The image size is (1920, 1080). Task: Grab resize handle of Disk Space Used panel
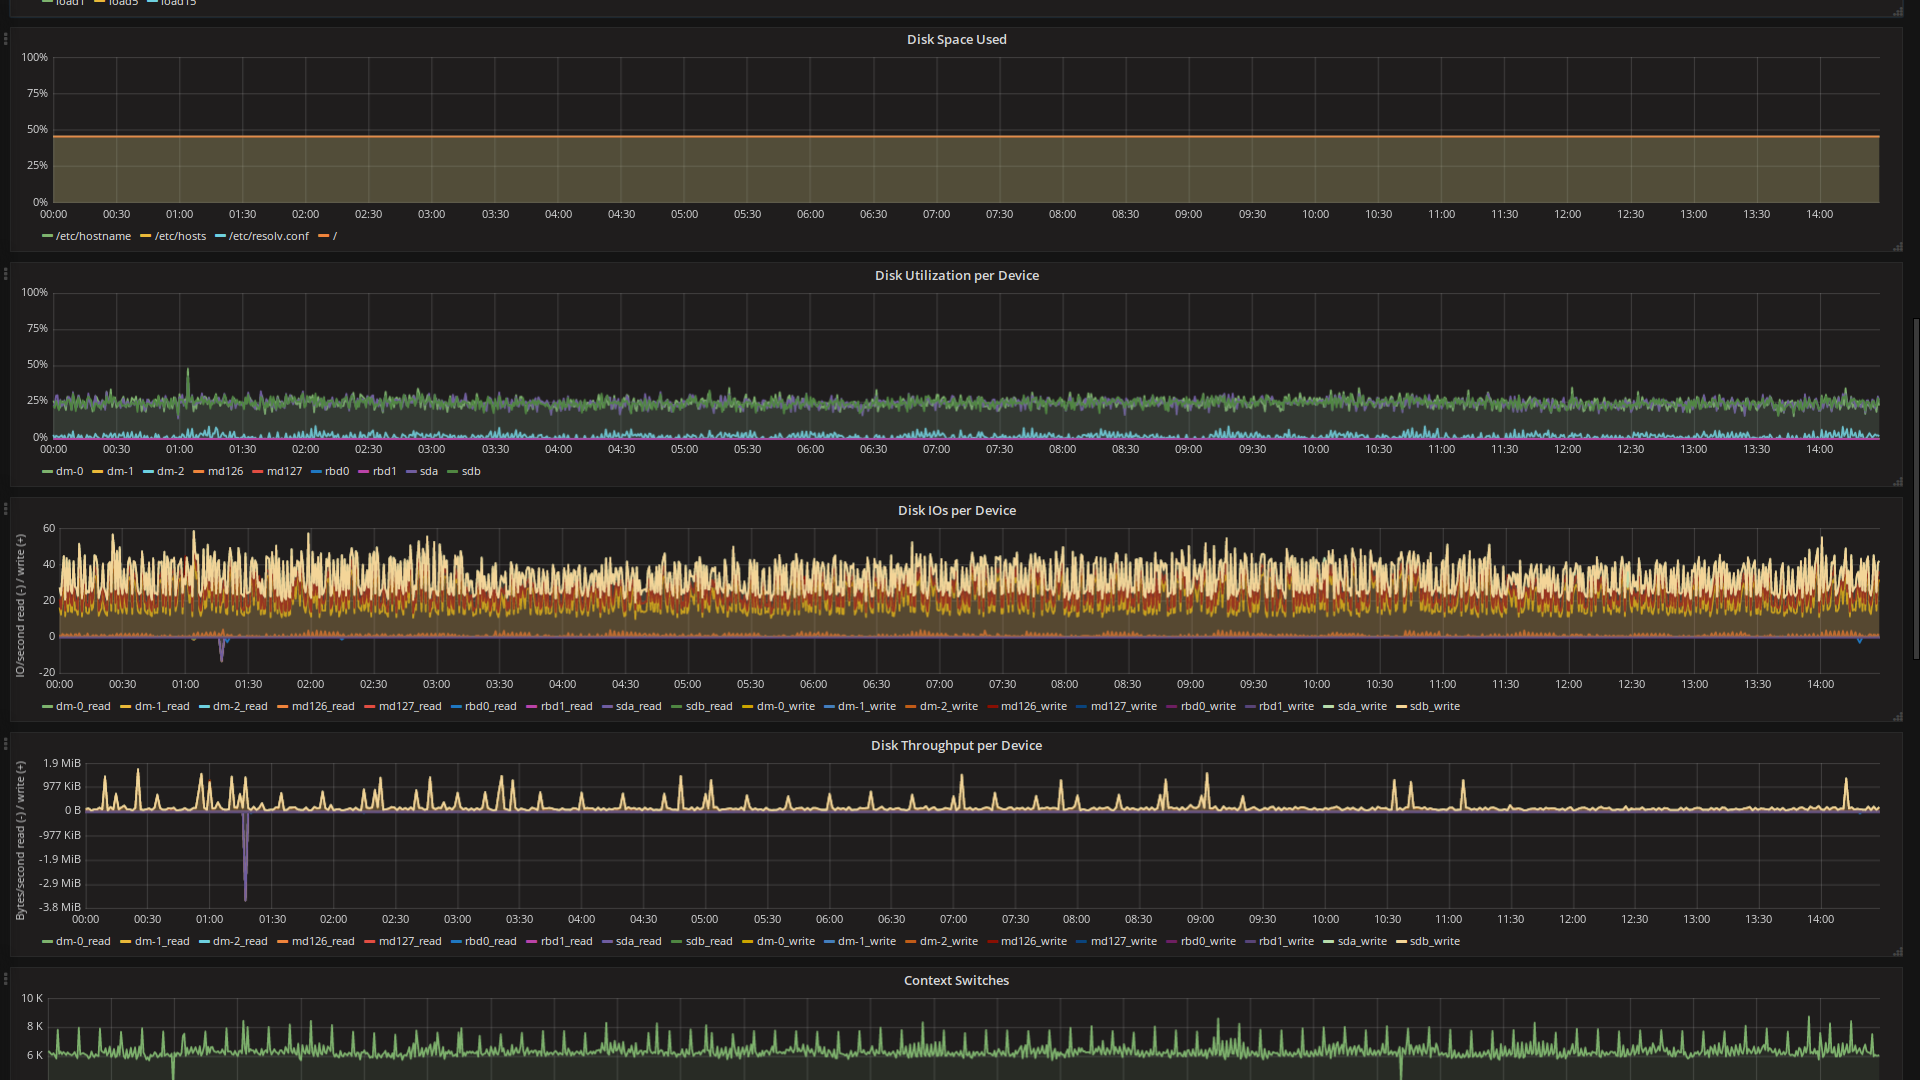1897,246
